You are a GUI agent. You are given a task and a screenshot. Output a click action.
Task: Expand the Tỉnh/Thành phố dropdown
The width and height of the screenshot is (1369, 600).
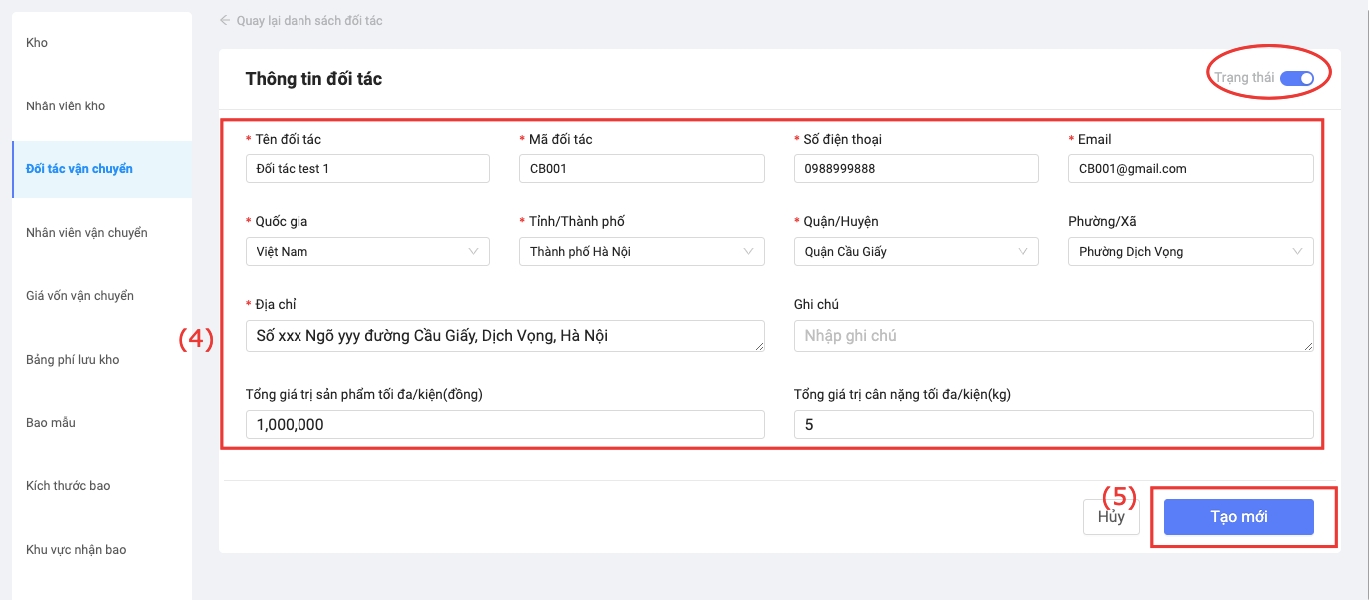pyautogui.click(x=641, y=252)
